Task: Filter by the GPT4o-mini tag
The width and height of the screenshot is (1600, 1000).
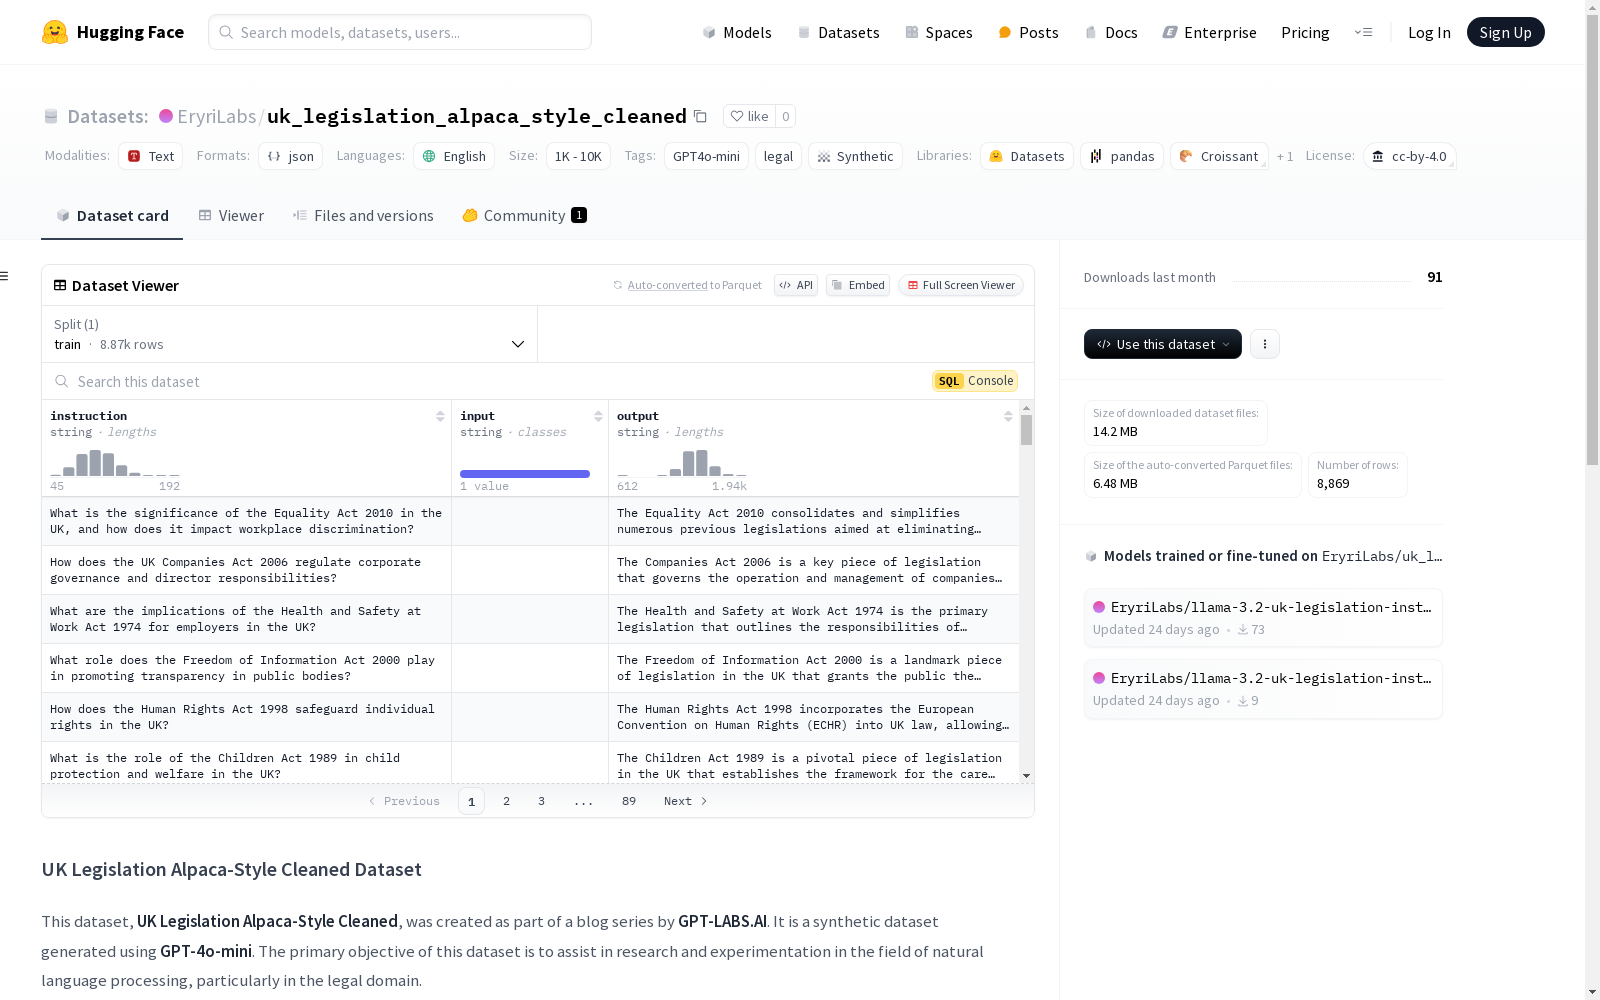Action: (x=706, y=156)
